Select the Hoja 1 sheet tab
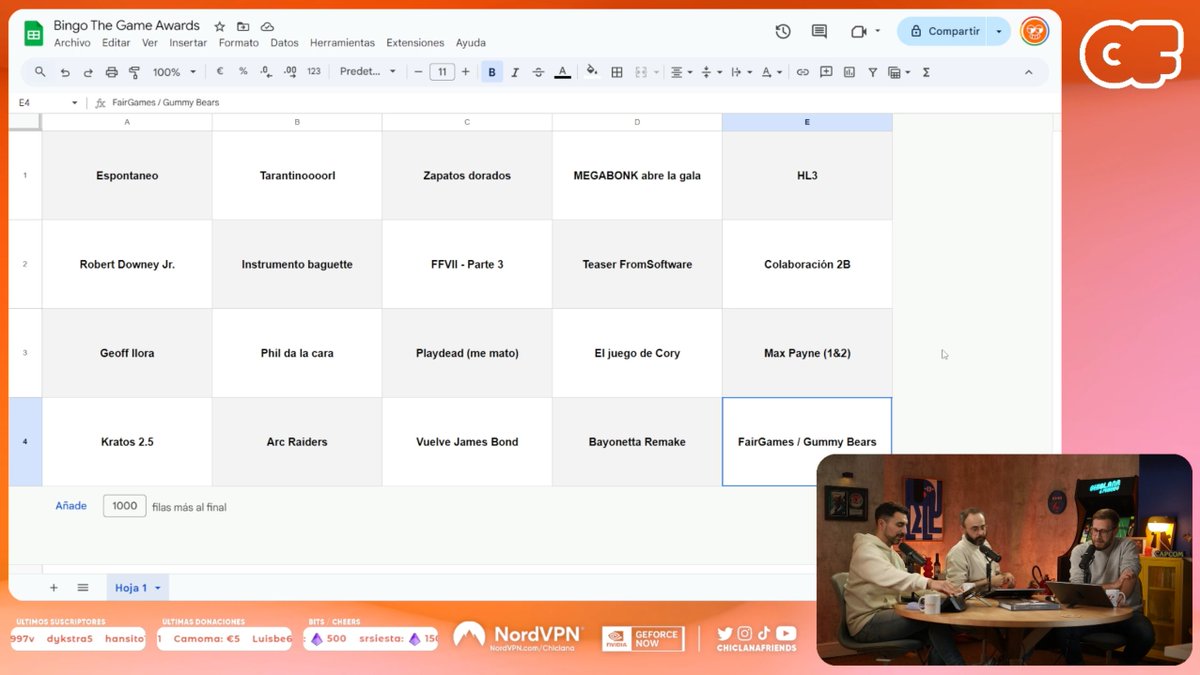Screen dimensions: 1200x675 pyautogui.click(x=138, y=587)
